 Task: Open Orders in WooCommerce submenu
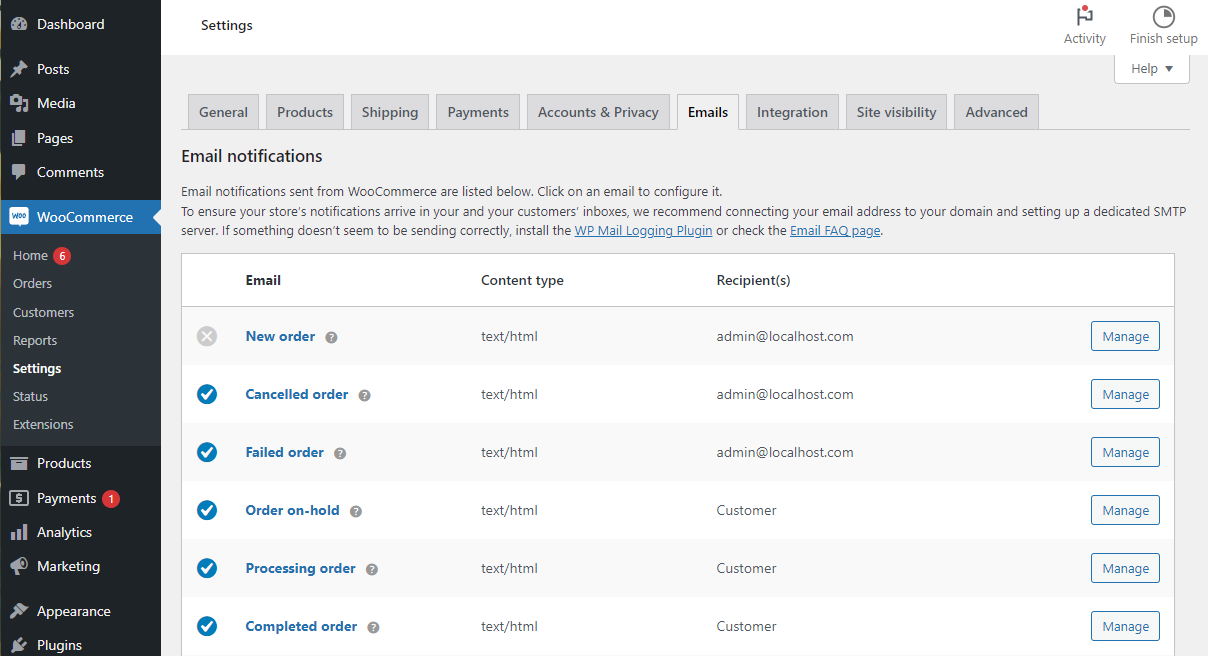[x=33, y=284]
